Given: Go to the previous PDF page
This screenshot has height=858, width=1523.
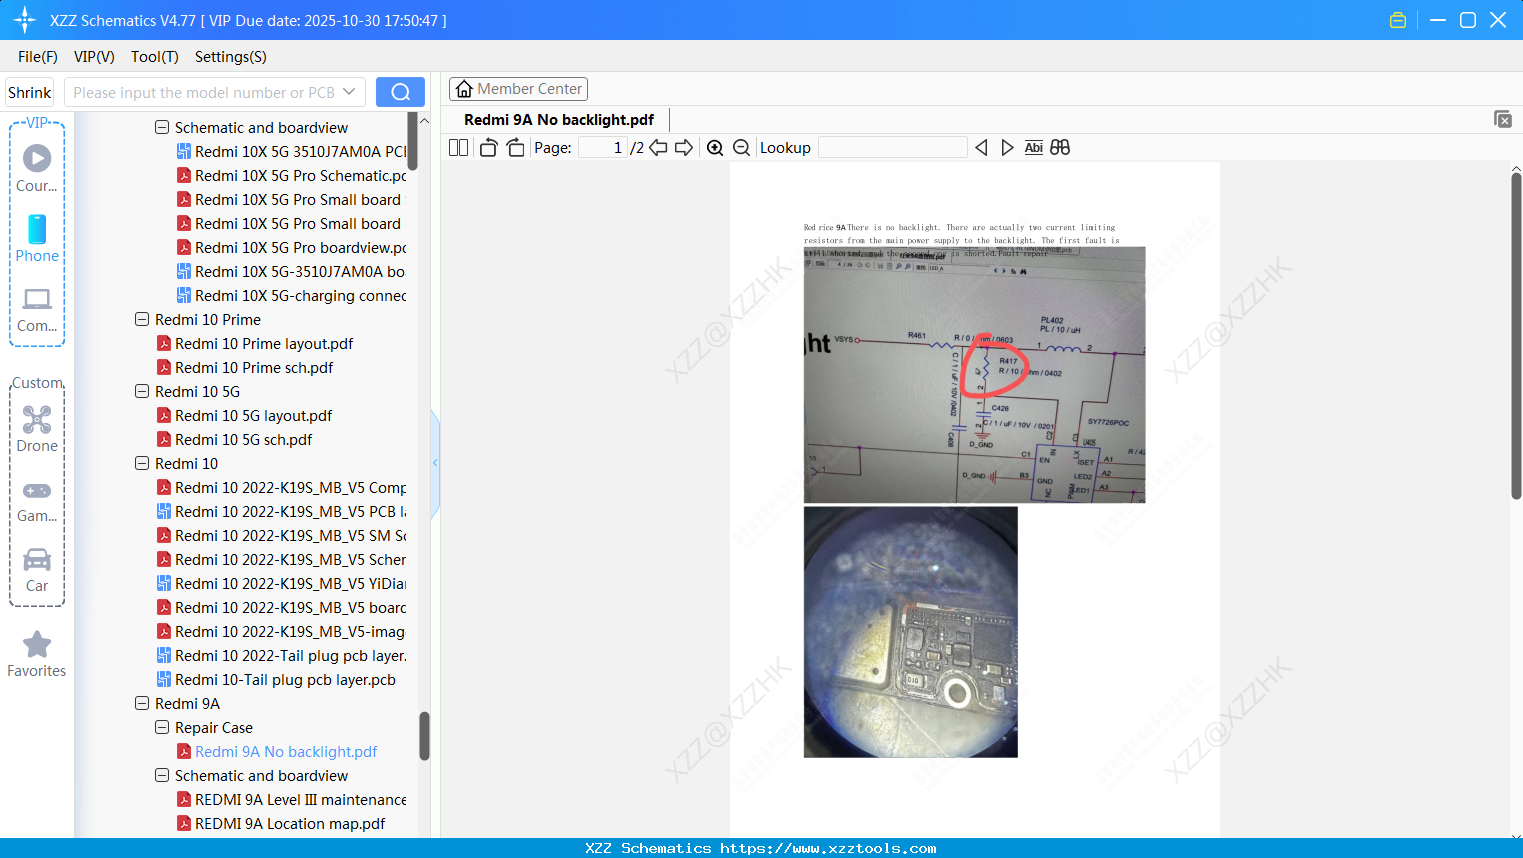Looking at the screenshot, I should coord(658,148).
